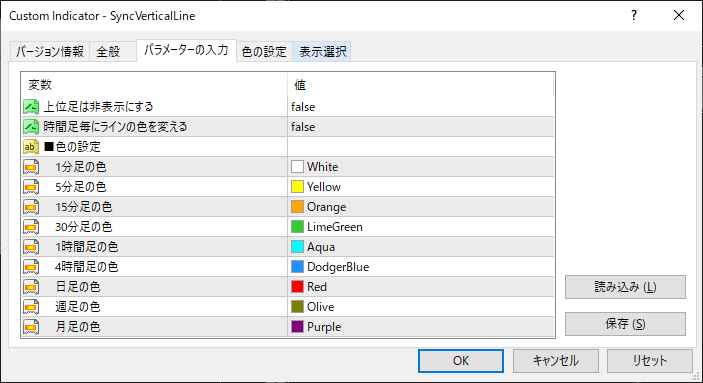Click the color parameter icon for 日足の色
The image size is (703, 383).
31,287
